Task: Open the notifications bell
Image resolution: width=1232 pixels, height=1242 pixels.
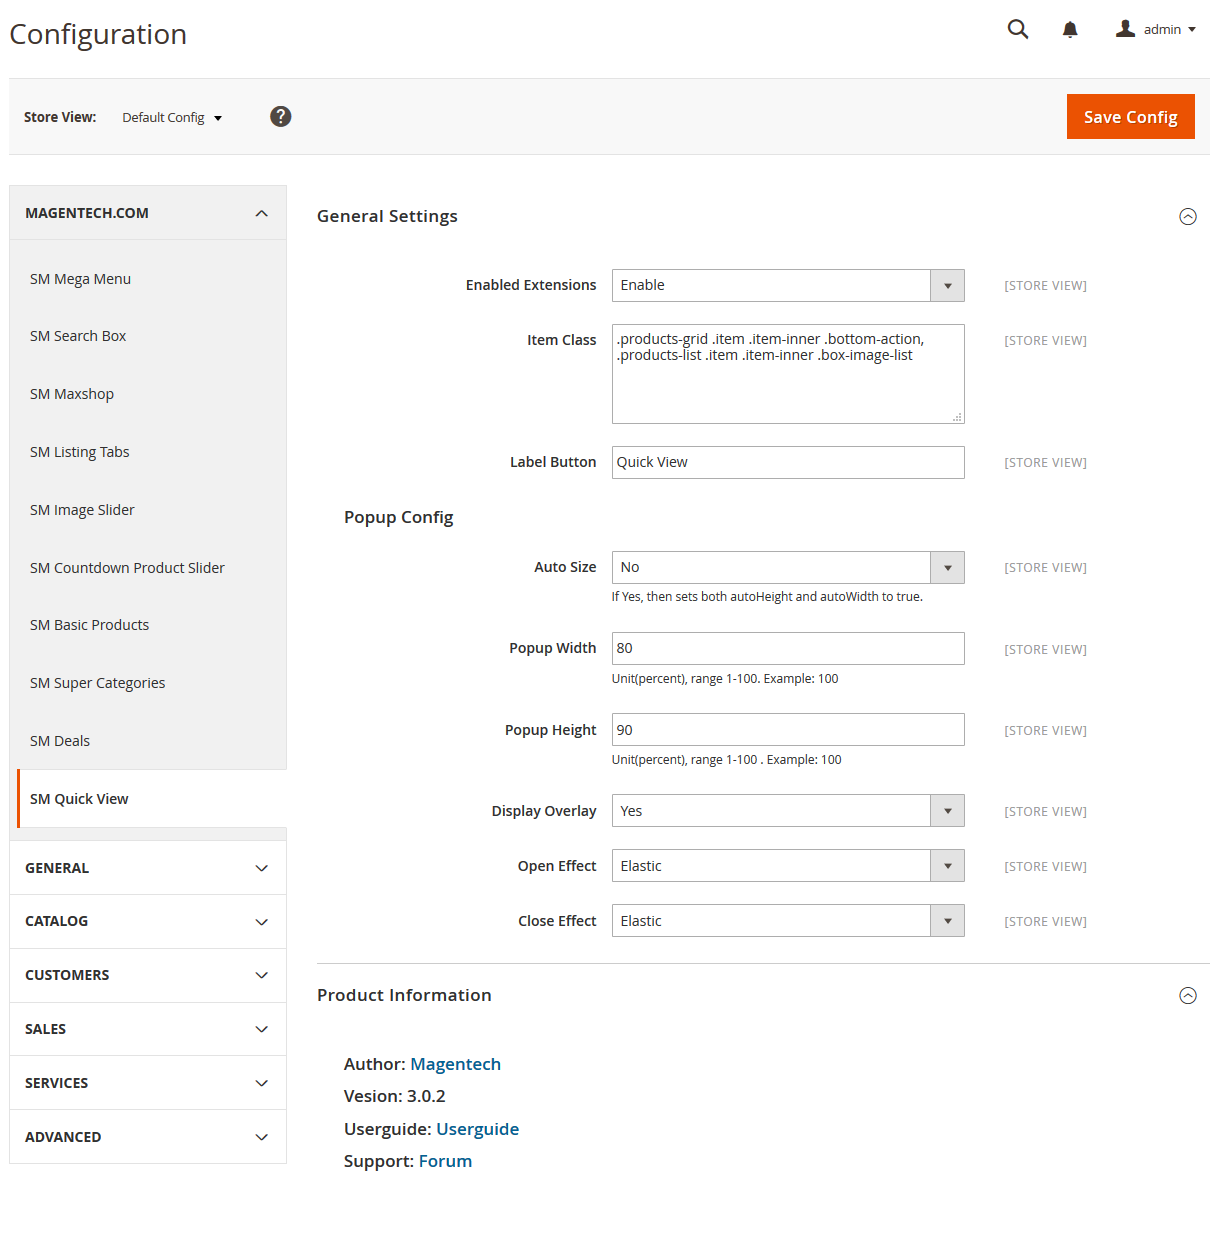Action: (1070, 29)
